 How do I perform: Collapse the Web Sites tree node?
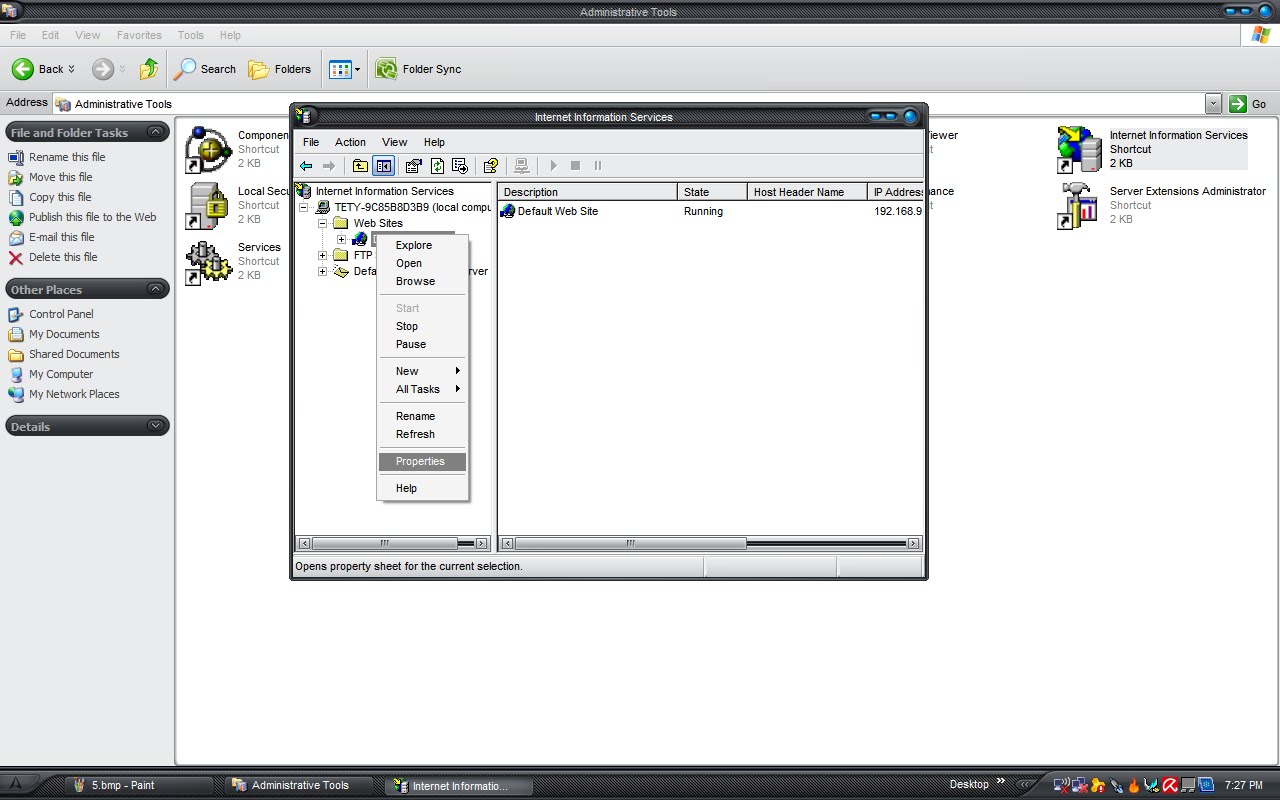323,224
